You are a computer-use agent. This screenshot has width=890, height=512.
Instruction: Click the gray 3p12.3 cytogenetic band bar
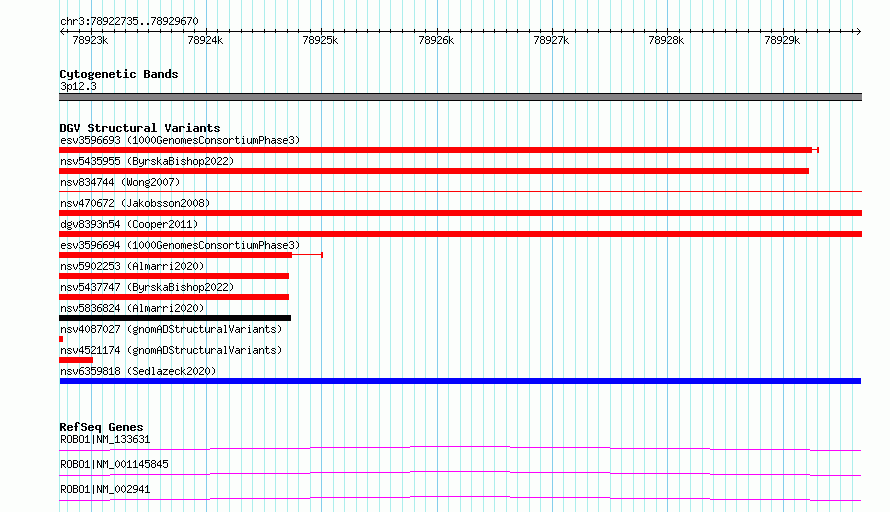(460, 97)
